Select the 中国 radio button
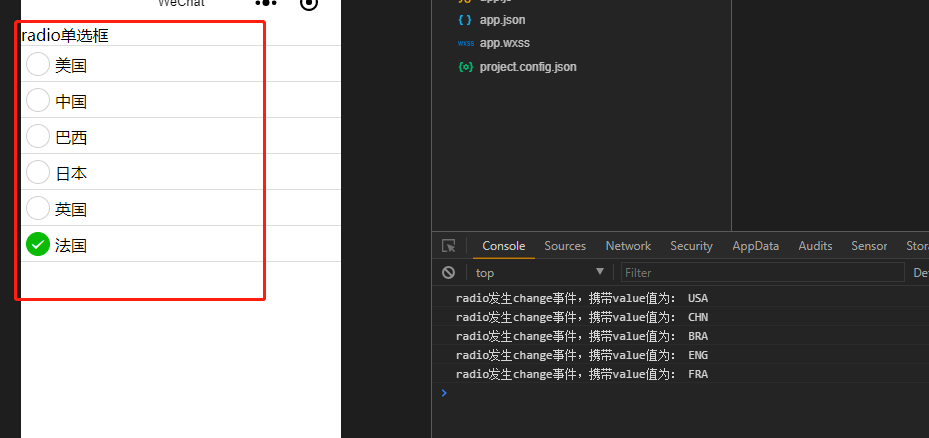The height and width of the screenshot is (438, 929). pyautogui.click(x=38, y=100)
